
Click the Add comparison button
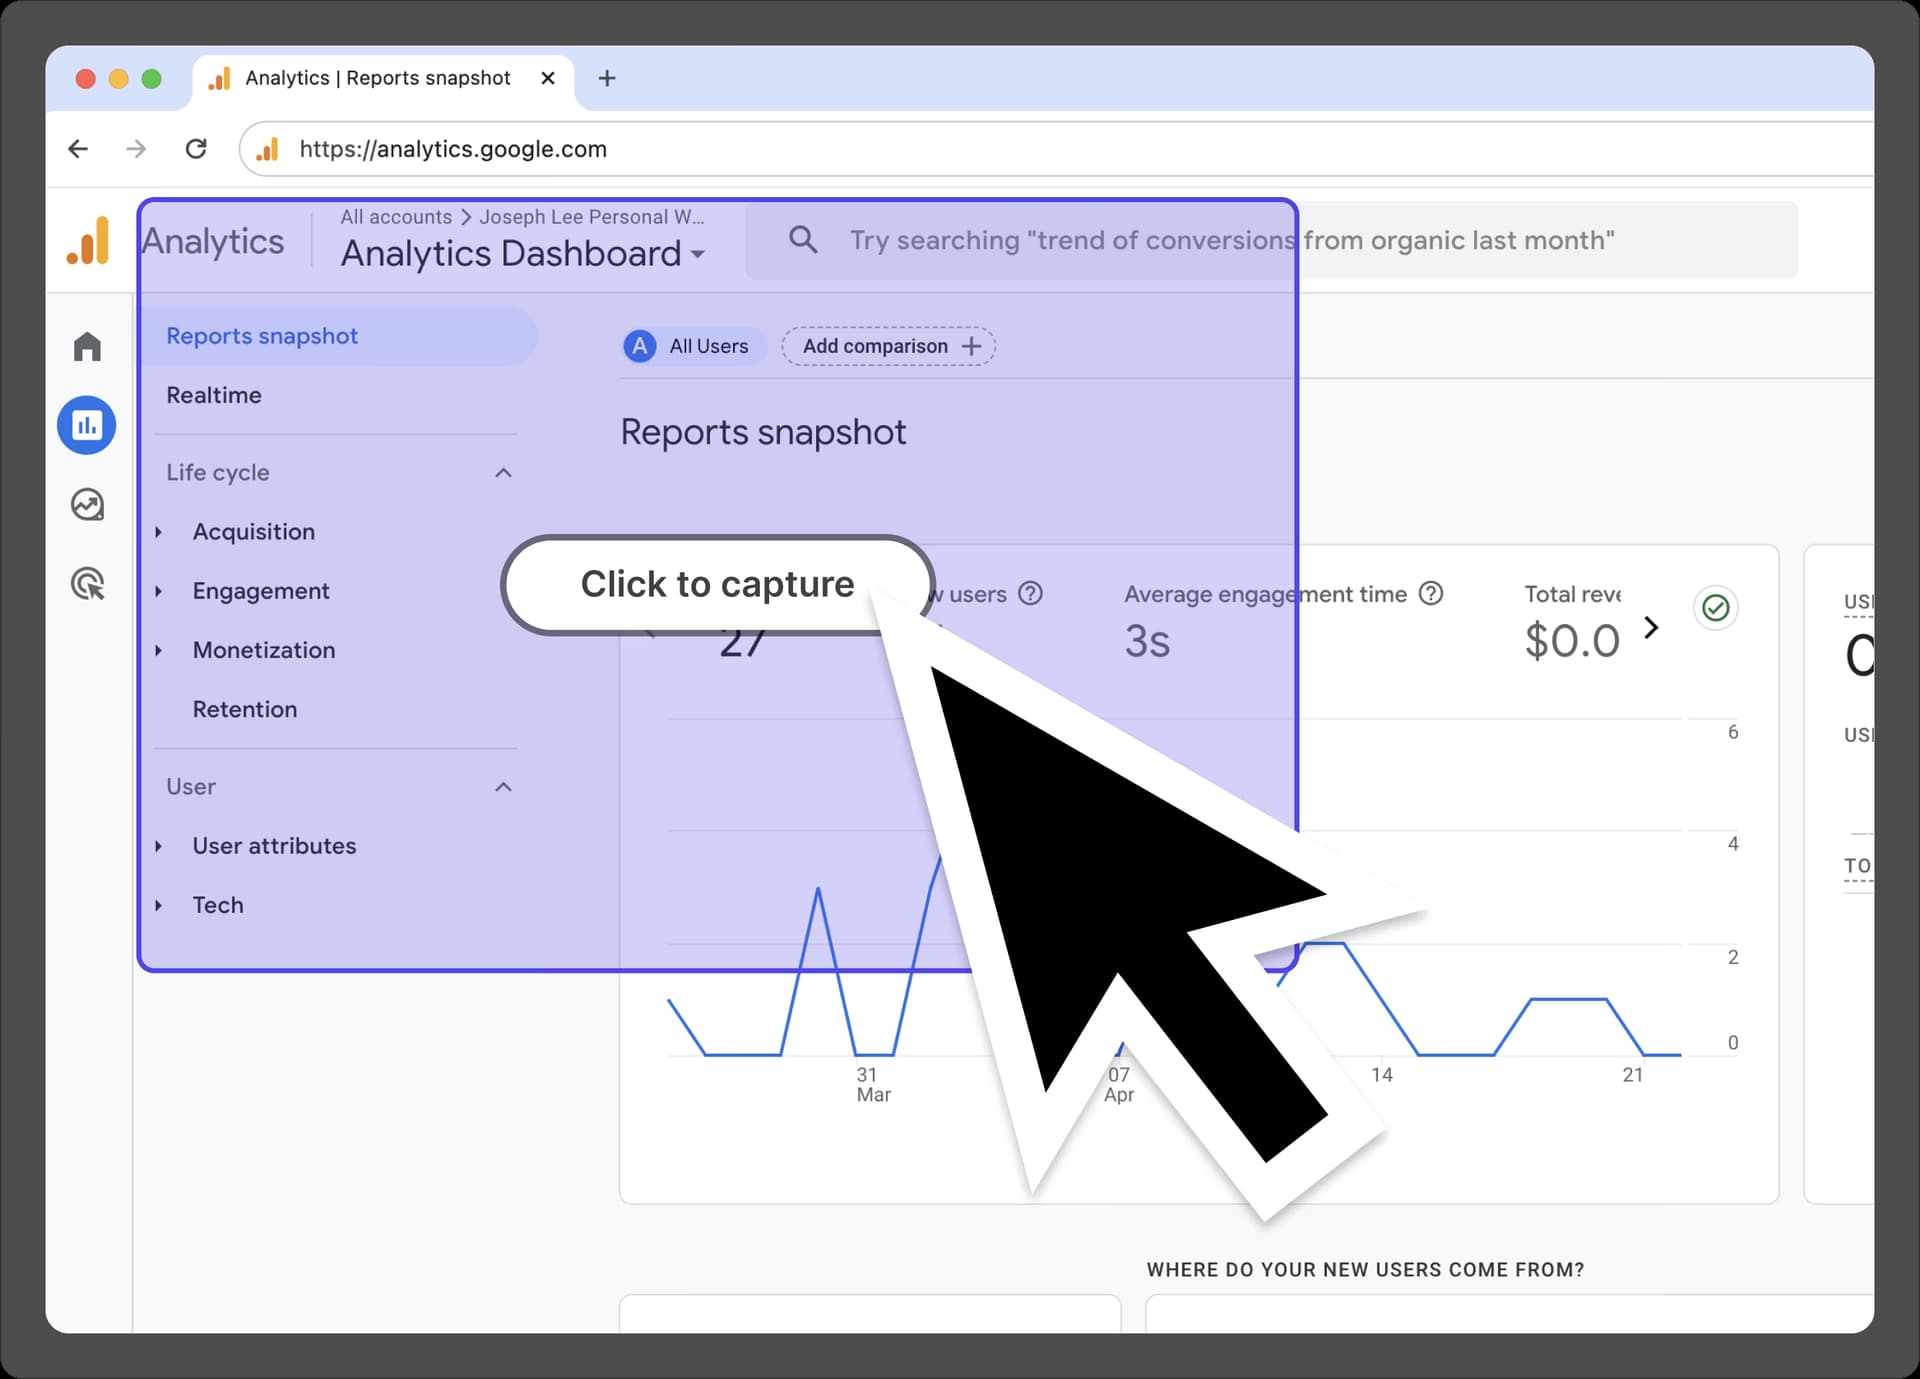tap(889, 346)
